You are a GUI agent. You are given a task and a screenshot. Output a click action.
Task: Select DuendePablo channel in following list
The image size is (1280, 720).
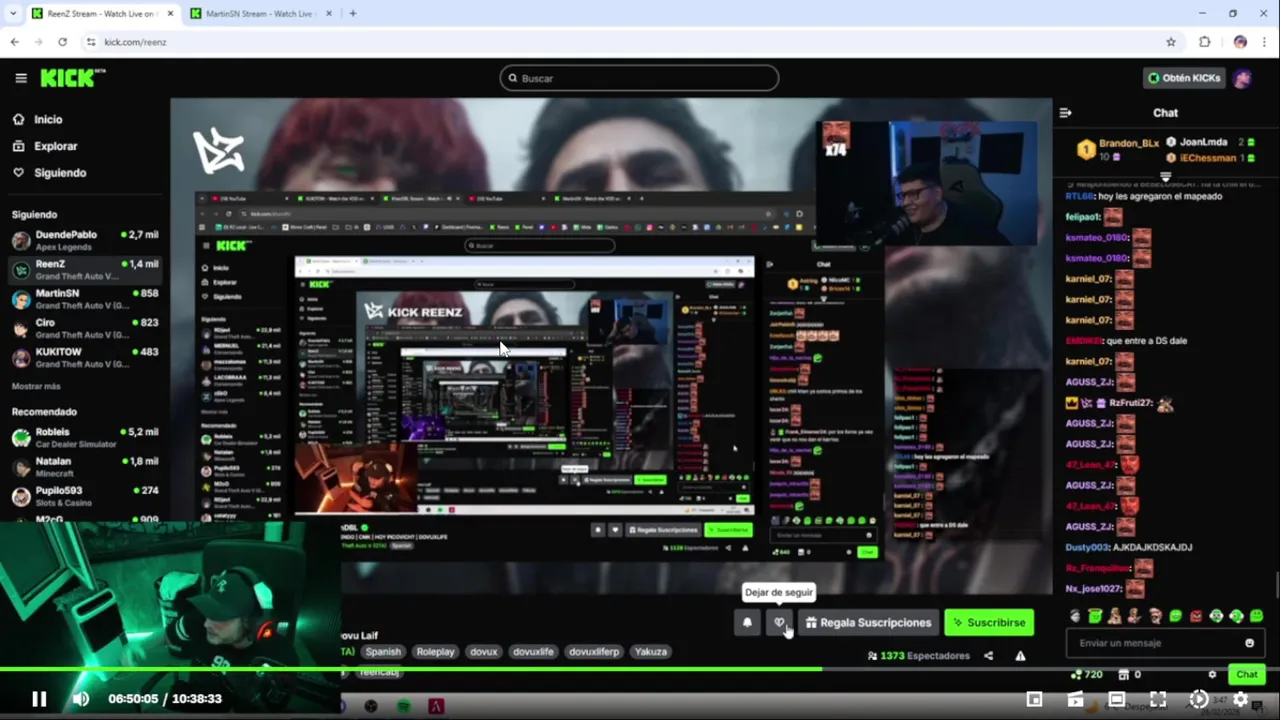85,241
